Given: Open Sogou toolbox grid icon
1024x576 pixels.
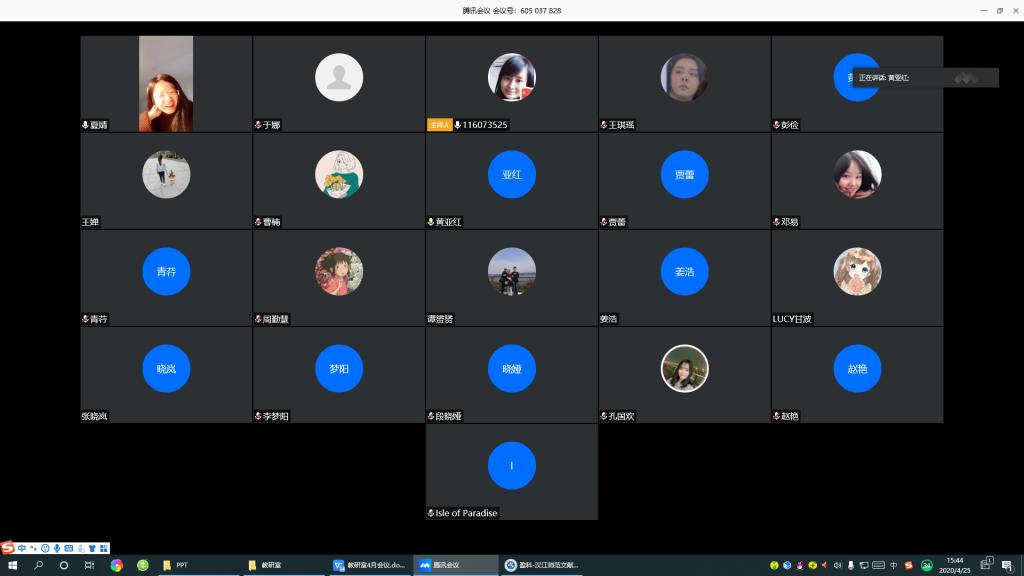Looking at the screenshot, I should [x=103, y=548].
